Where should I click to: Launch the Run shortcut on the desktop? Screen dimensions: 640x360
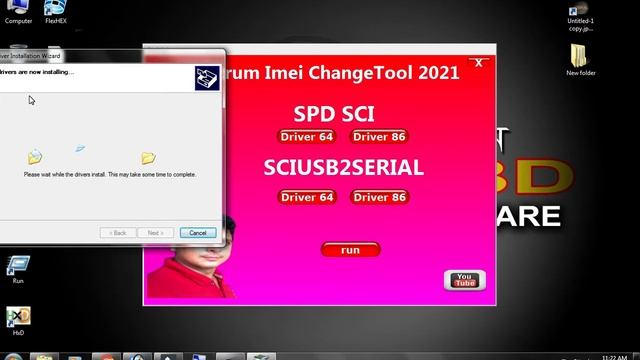click(x=18, y=269)
